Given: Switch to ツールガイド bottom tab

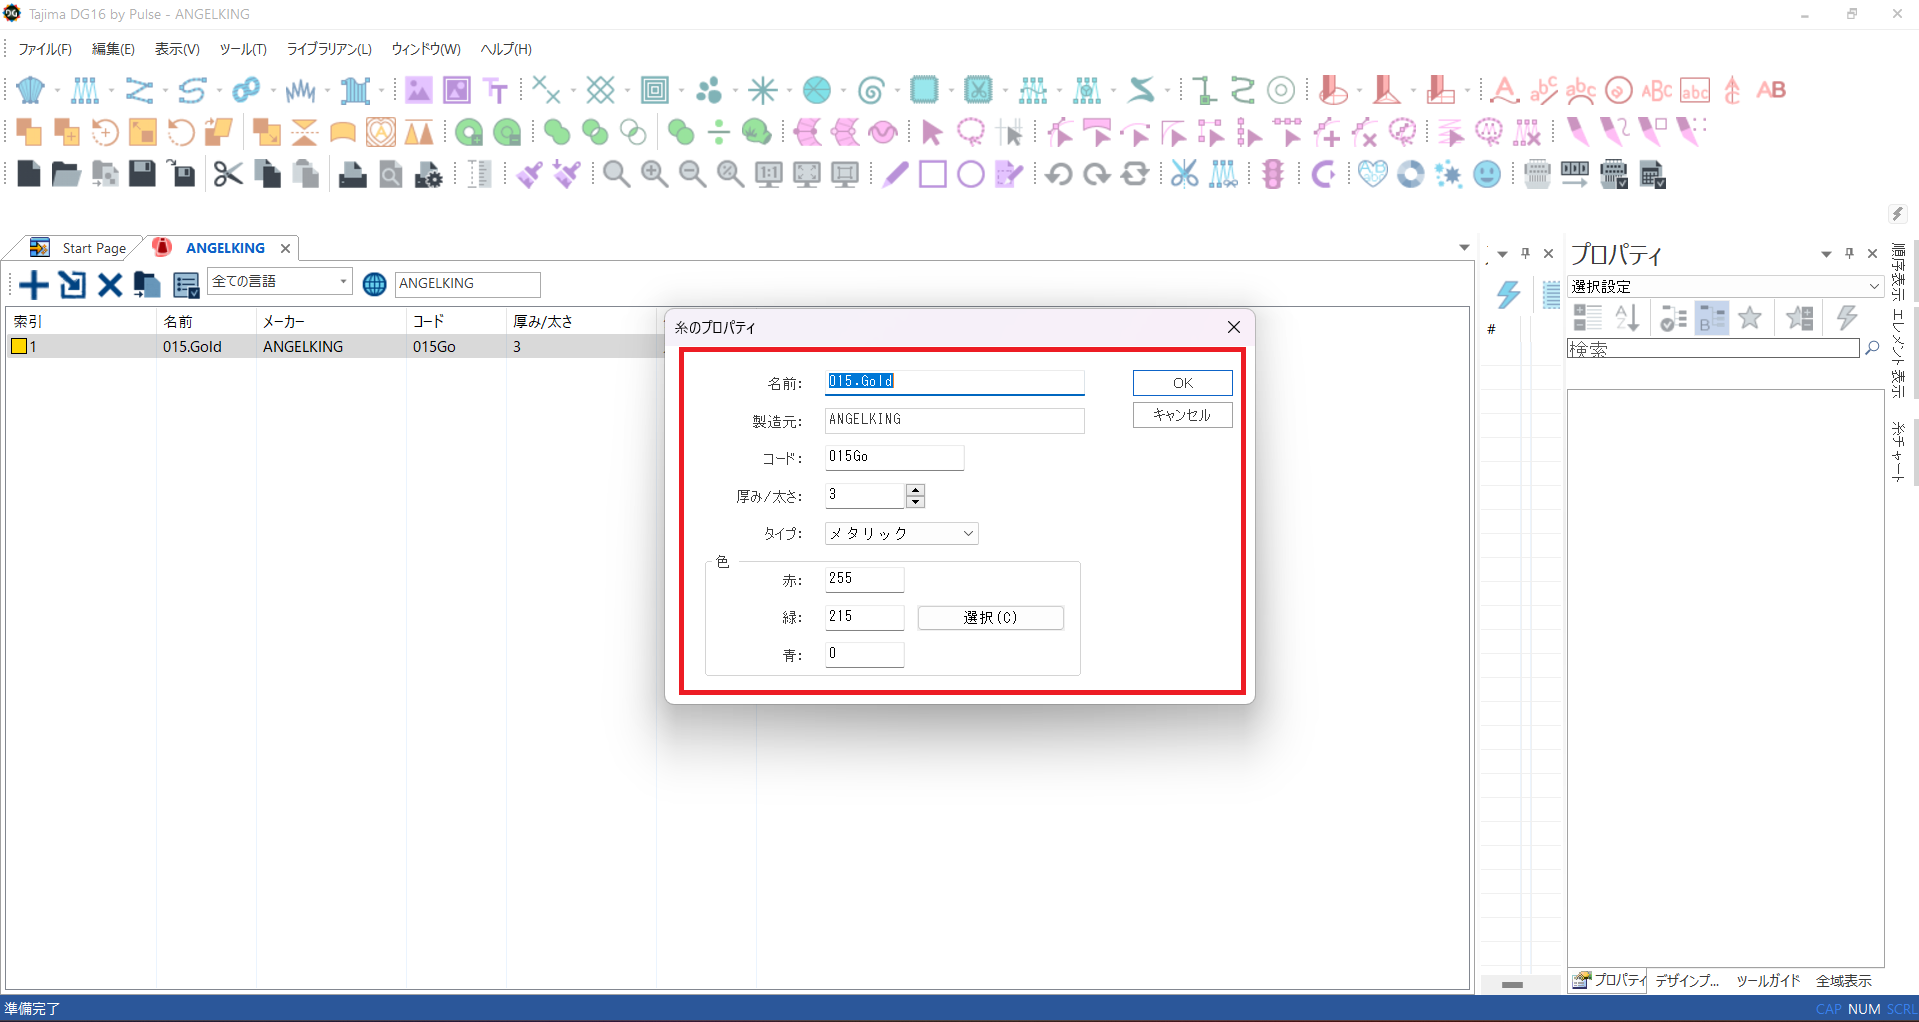Looking at the screenshot, I should [1767, 981].
